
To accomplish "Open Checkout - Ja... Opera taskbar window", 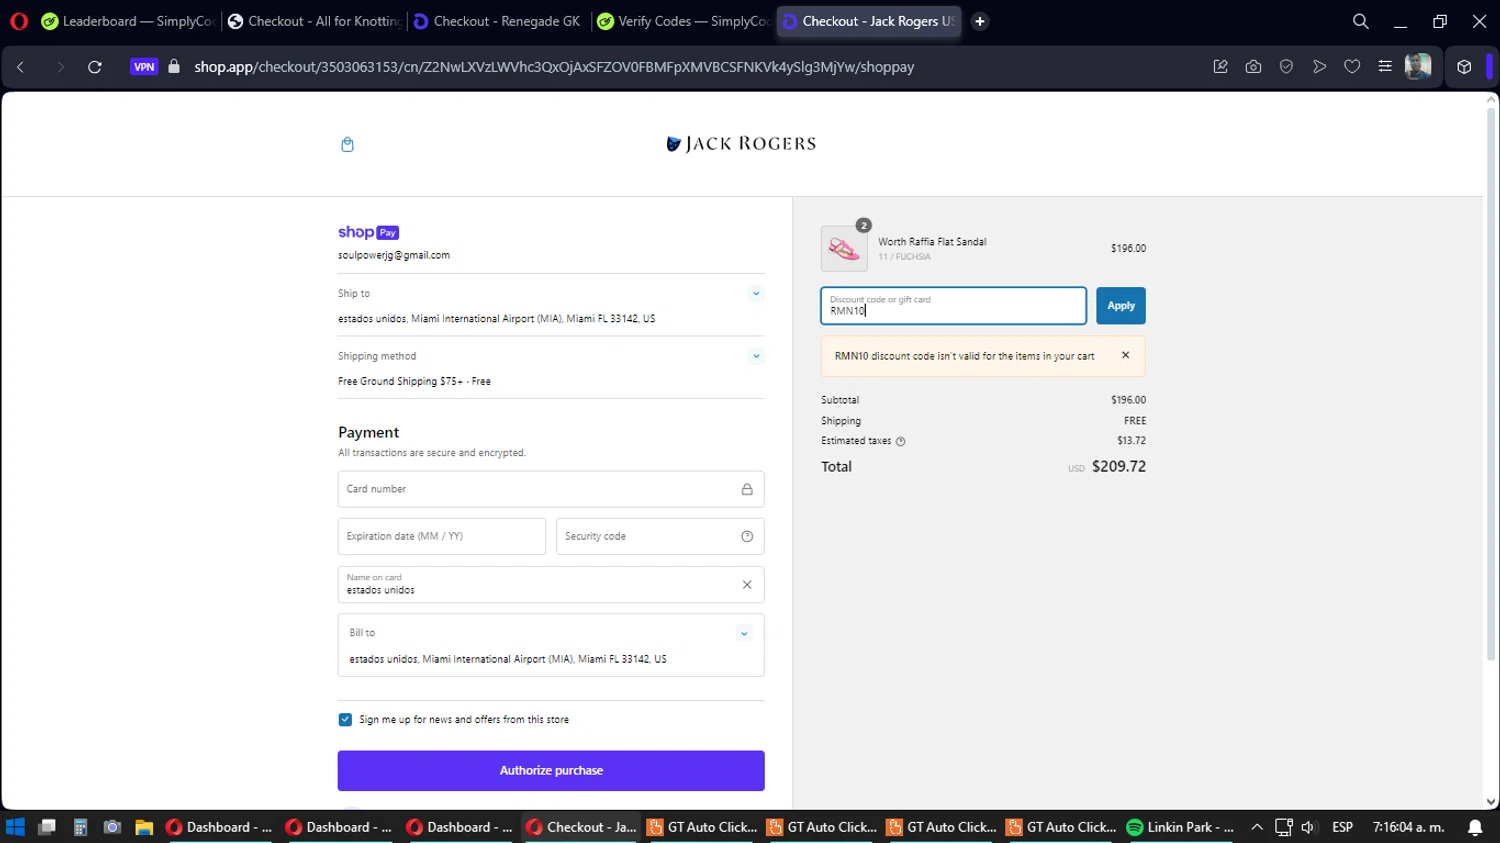I will coord(582,827).
